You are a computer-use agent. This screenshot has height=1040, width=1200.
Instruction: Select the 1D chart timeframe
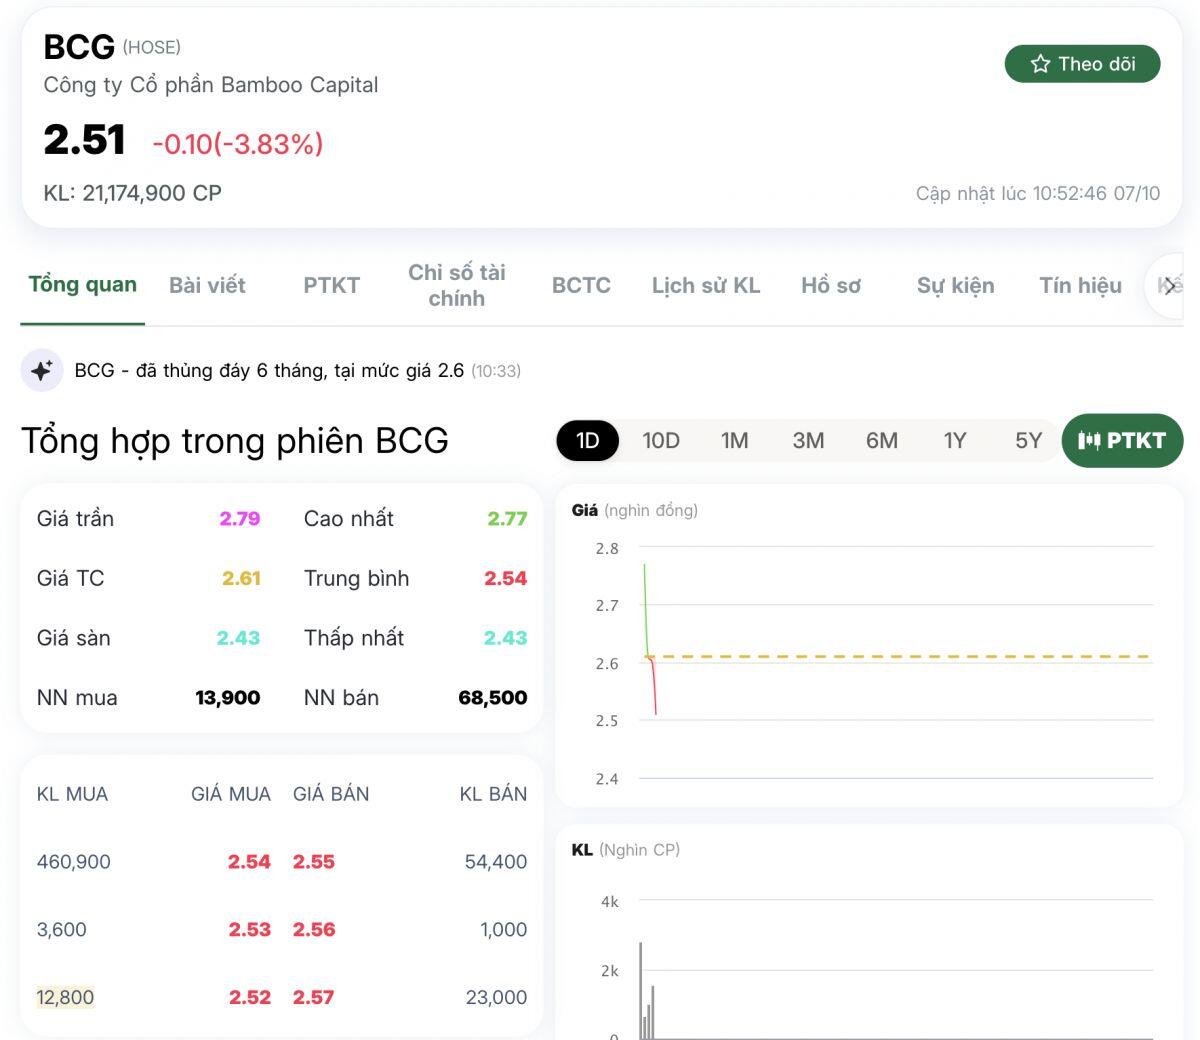587,440
